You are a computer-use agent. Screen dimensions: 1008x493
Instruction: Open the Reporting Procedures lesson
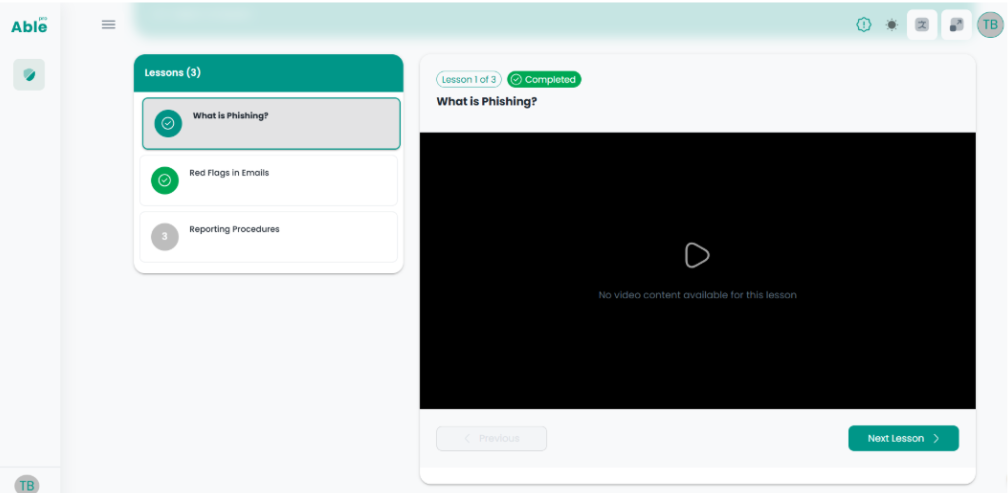269,237
